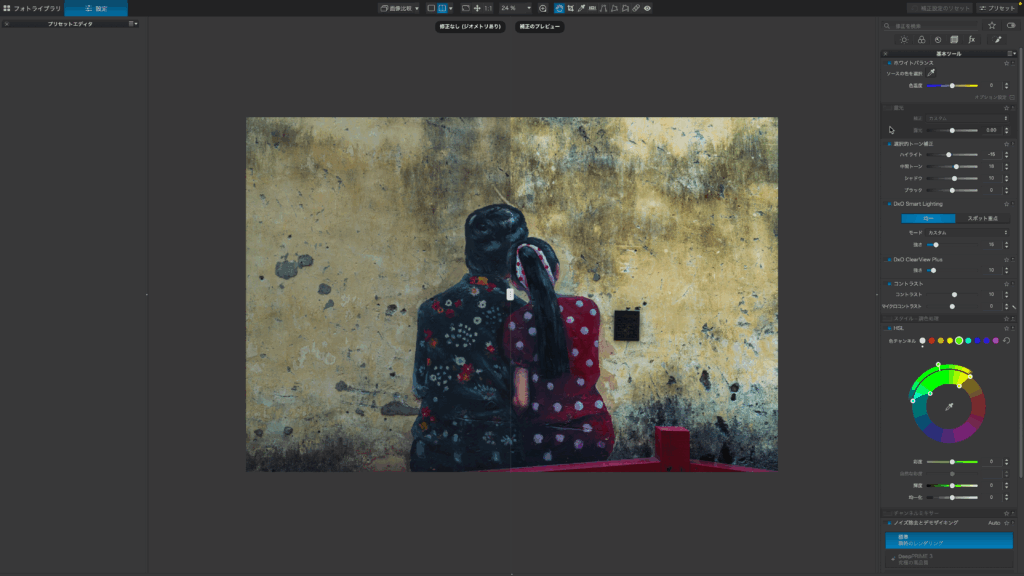Screen dimensions: 1024x576
Task: Close the Basic Tools palette
Action: coord(886,54)
